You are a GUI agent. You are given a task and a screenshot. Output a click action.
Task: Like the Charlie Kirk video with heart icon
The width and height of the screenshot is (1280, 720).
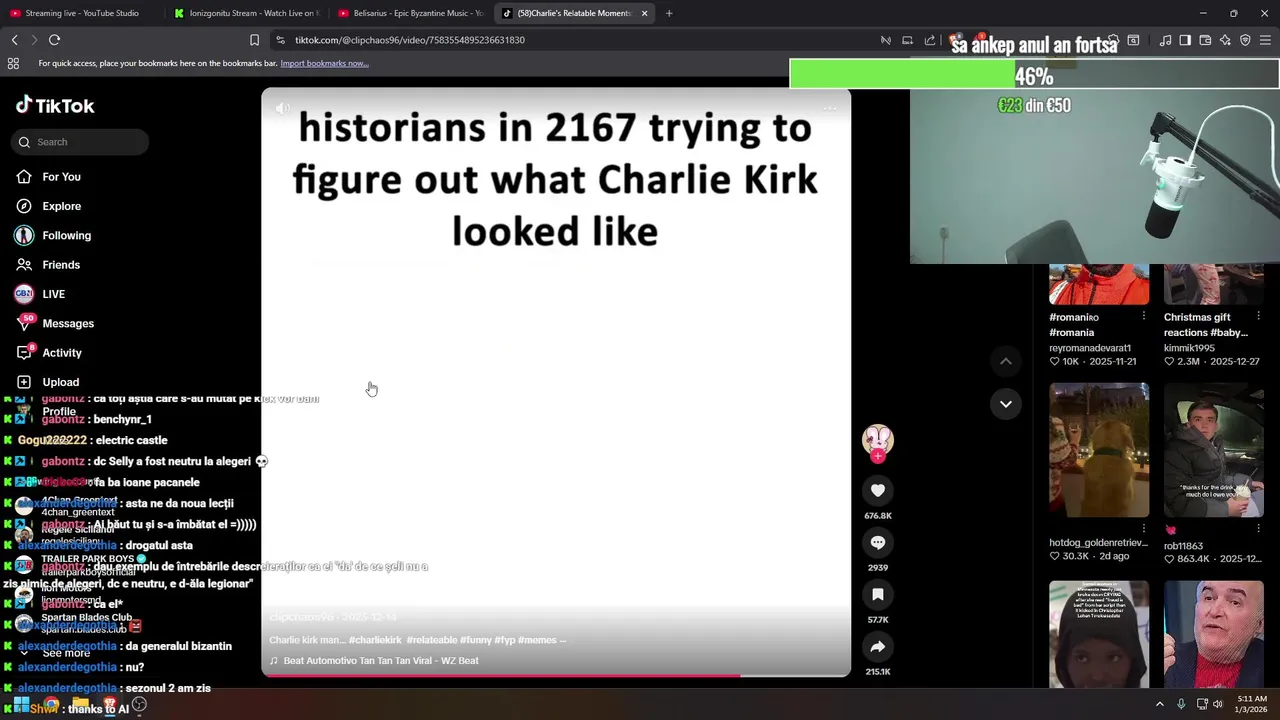(877, 490)
